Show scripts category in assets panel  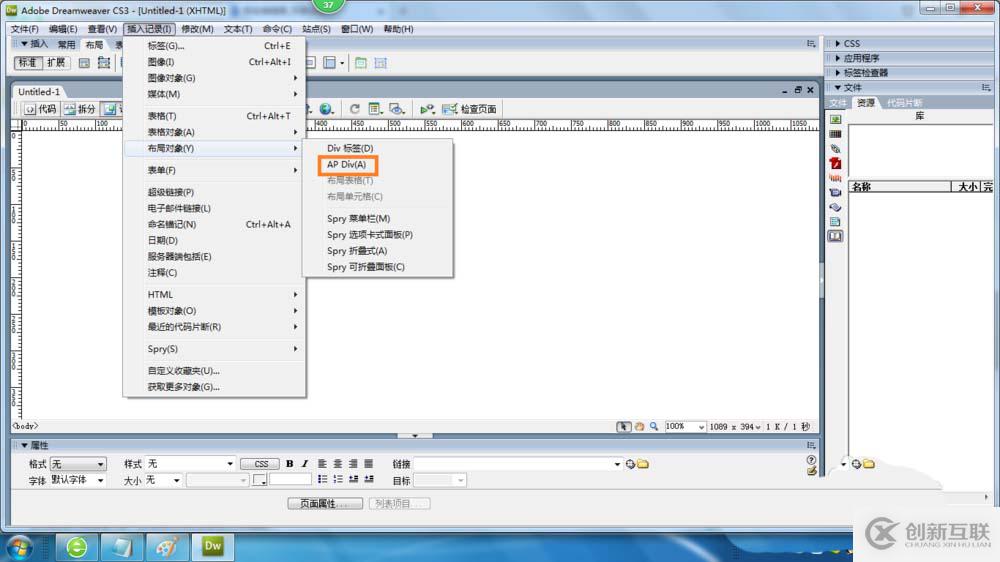[x=835, y=207]
